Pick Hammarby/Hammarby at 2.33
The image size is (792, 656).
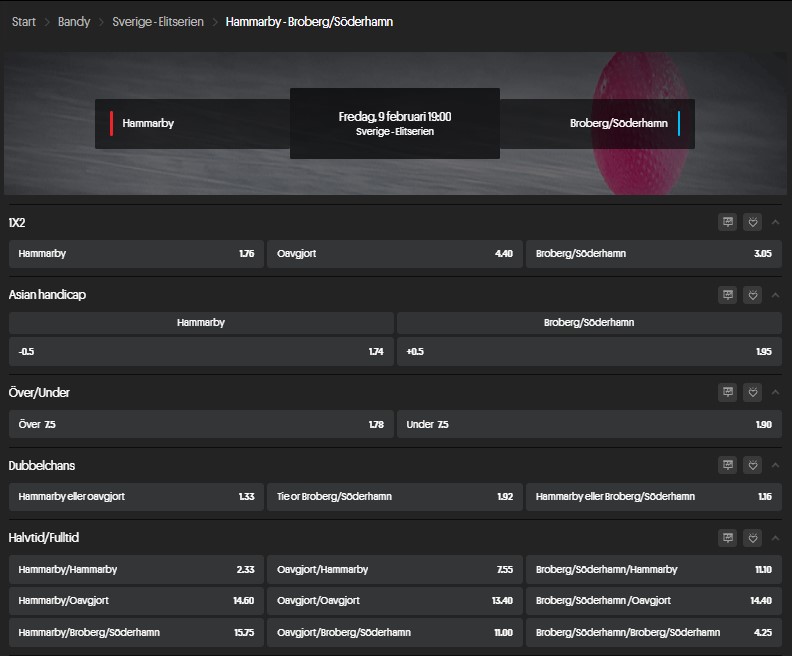136,569
